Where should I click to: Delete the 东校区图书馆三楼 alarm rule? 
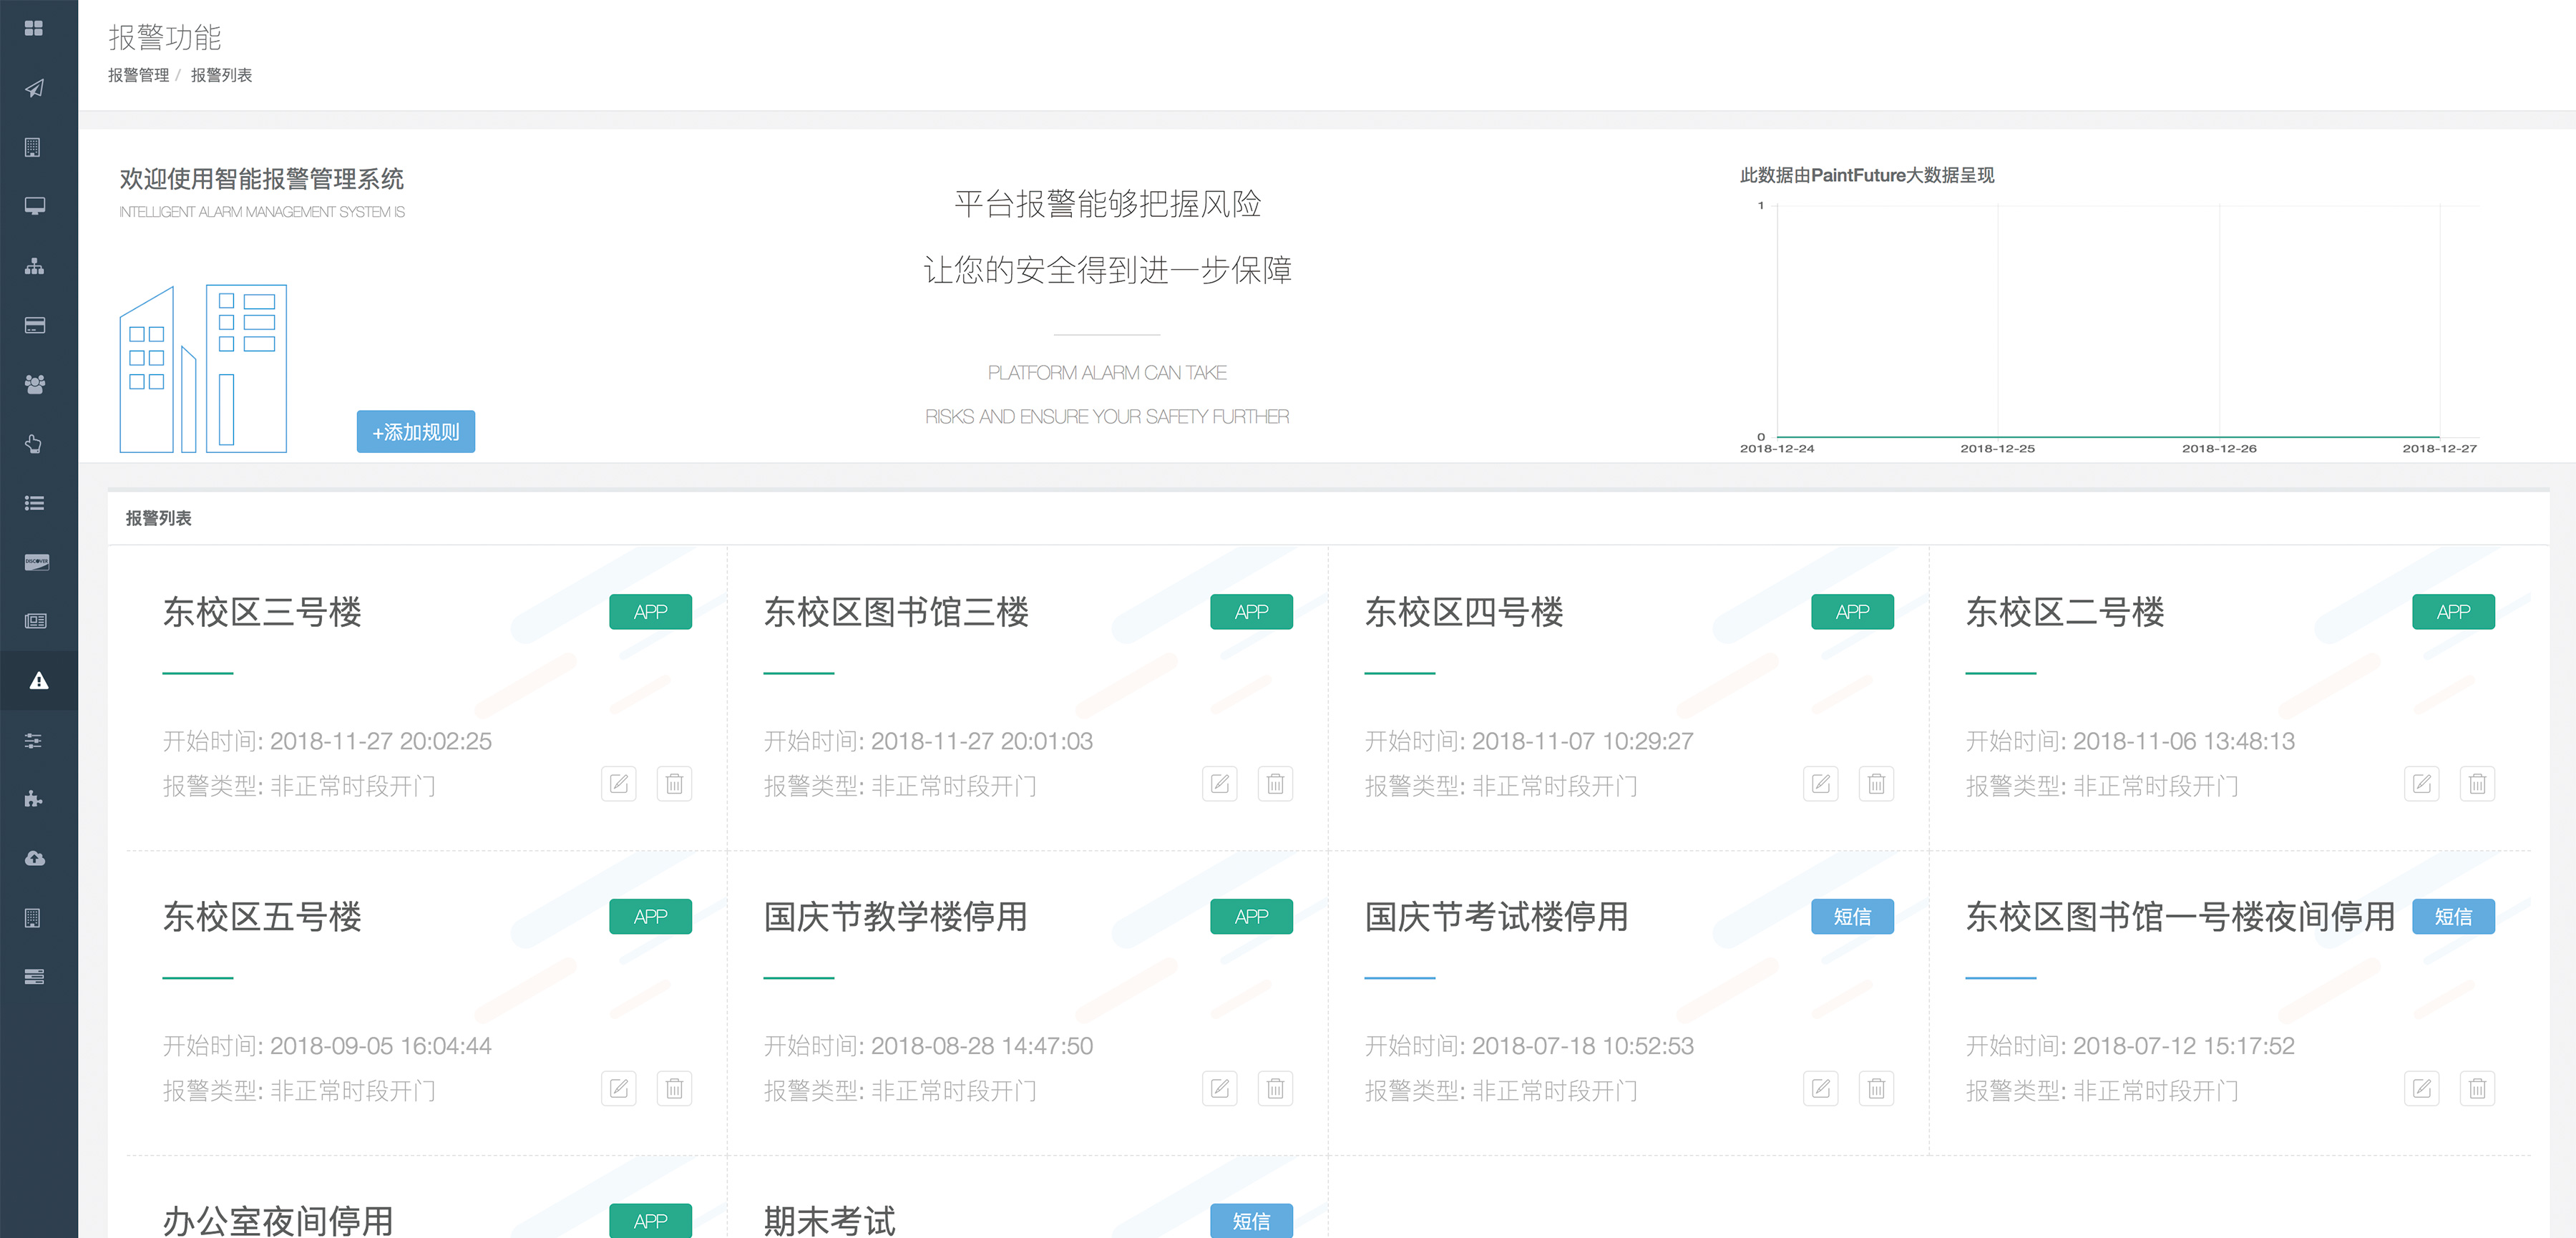(1275, 784)
